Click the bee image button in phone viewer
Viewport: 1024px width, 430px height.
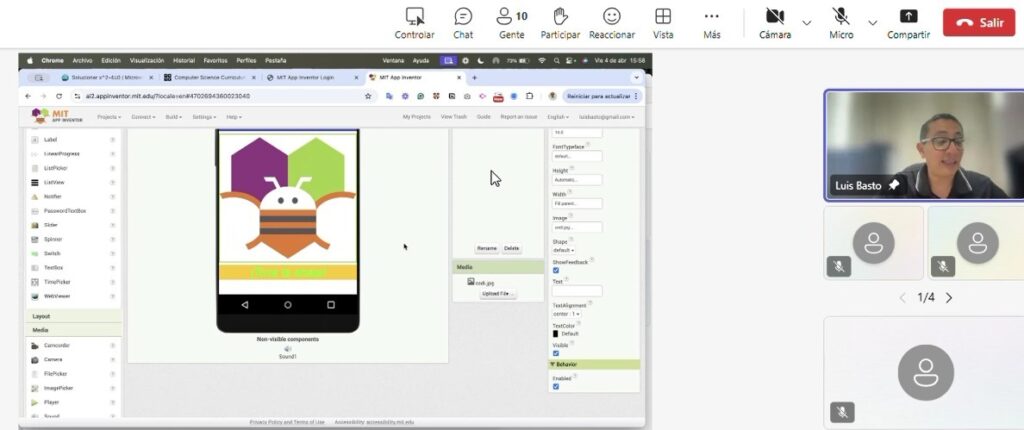click(288, 197)
